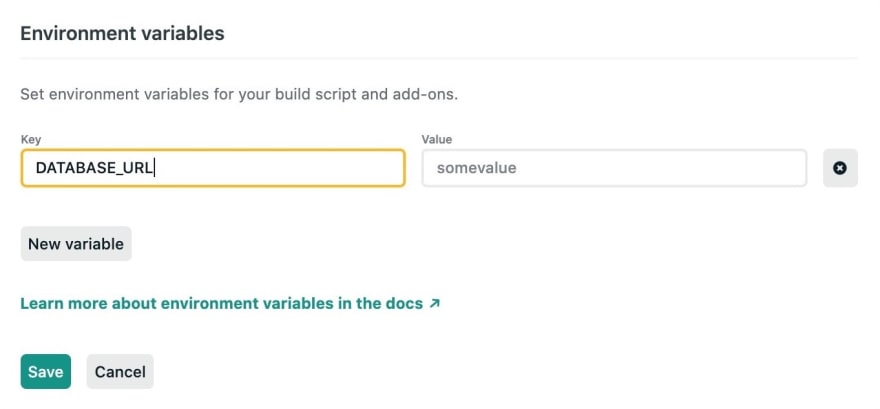Image resolution: width=880 pixels, height=409 pixels.
Task: Focus the Key field containing DATABASE_URL
Action: point(213,168)
